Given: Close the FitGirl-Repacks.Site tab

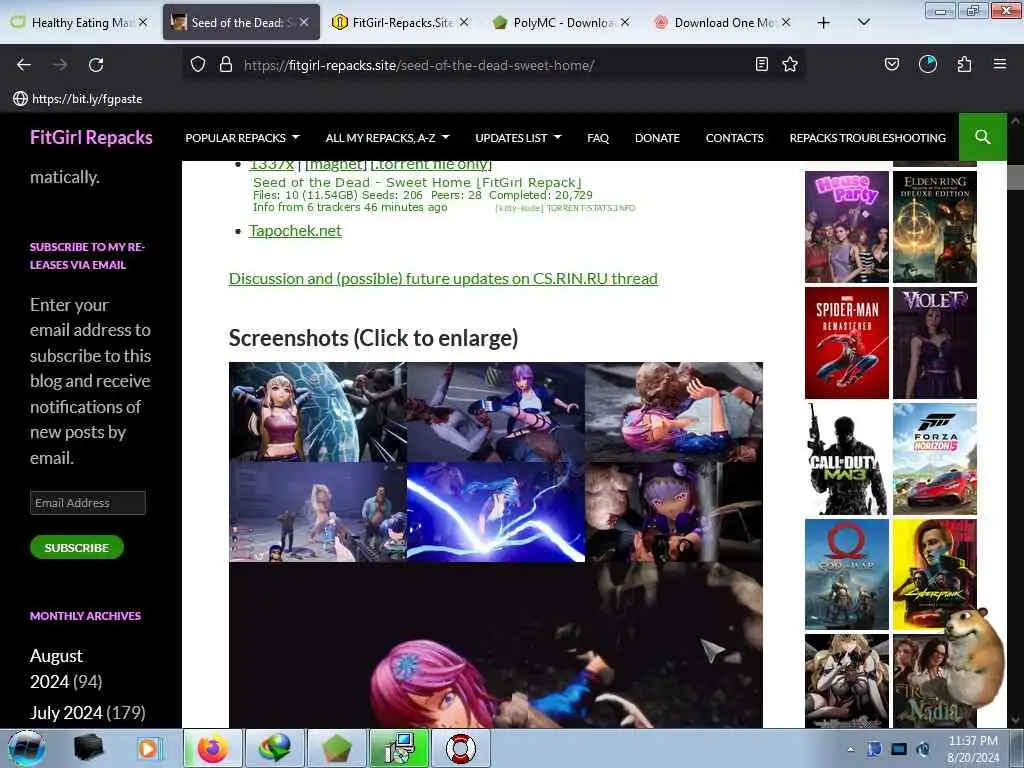Looking at the screenshot, I should [x=464, y=22].
